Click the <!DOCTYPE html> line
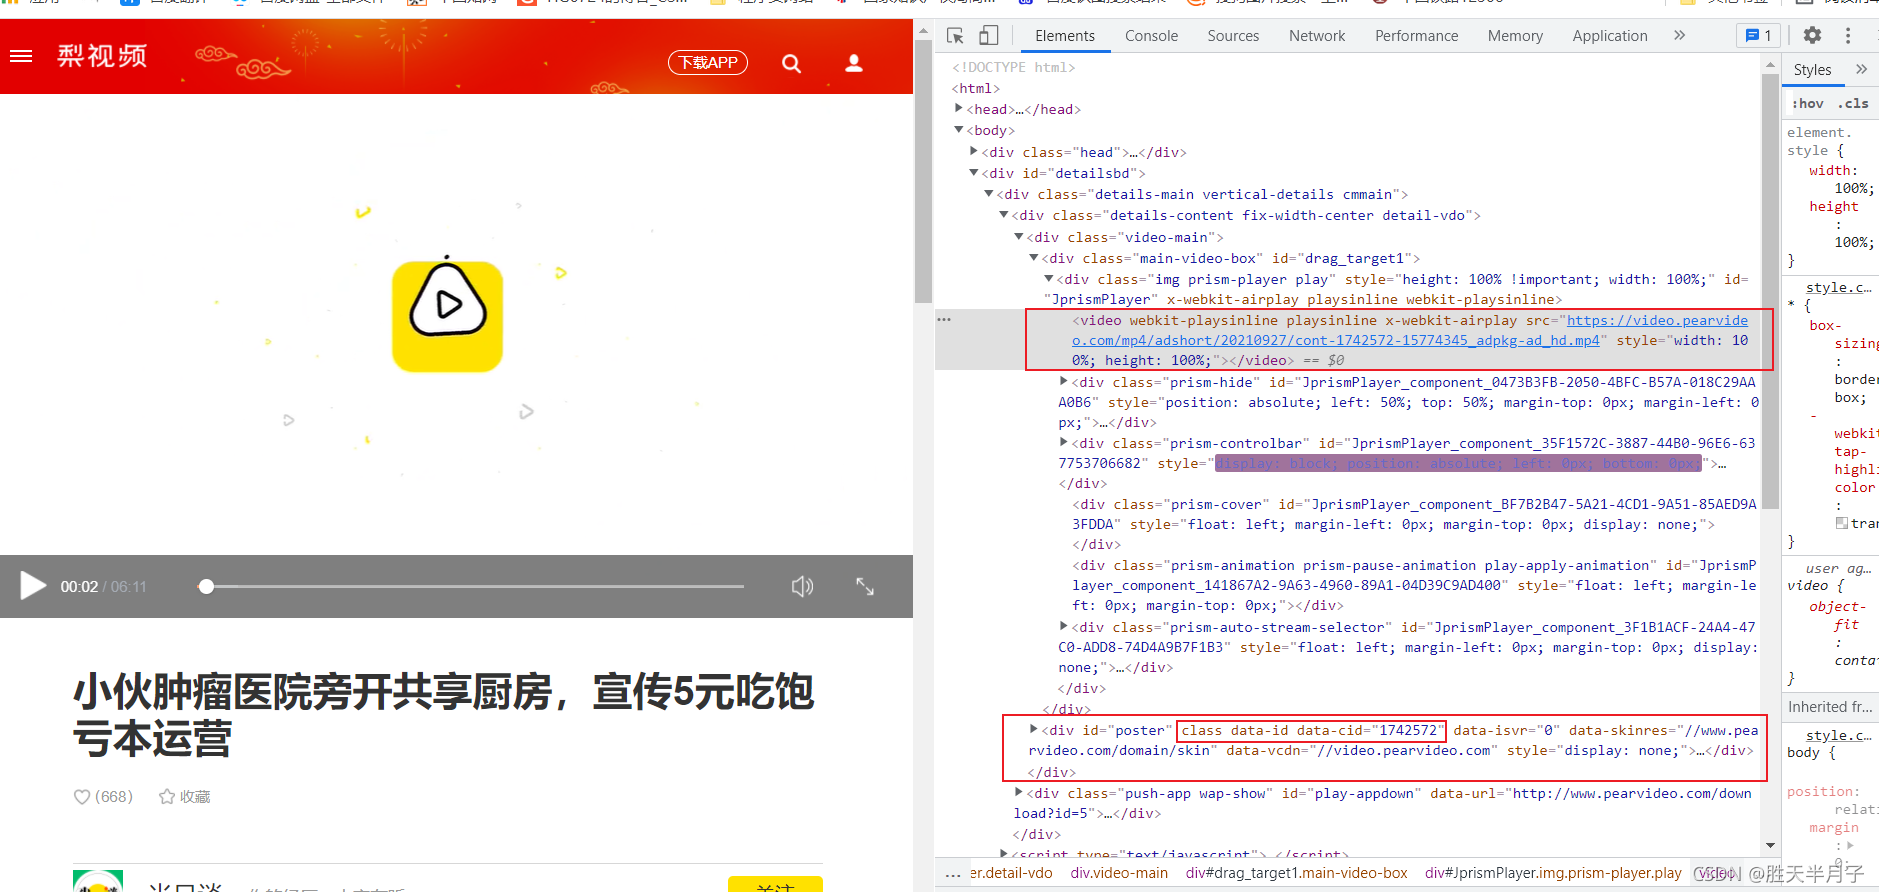The image size is (1879, 892). point(1013,67)
